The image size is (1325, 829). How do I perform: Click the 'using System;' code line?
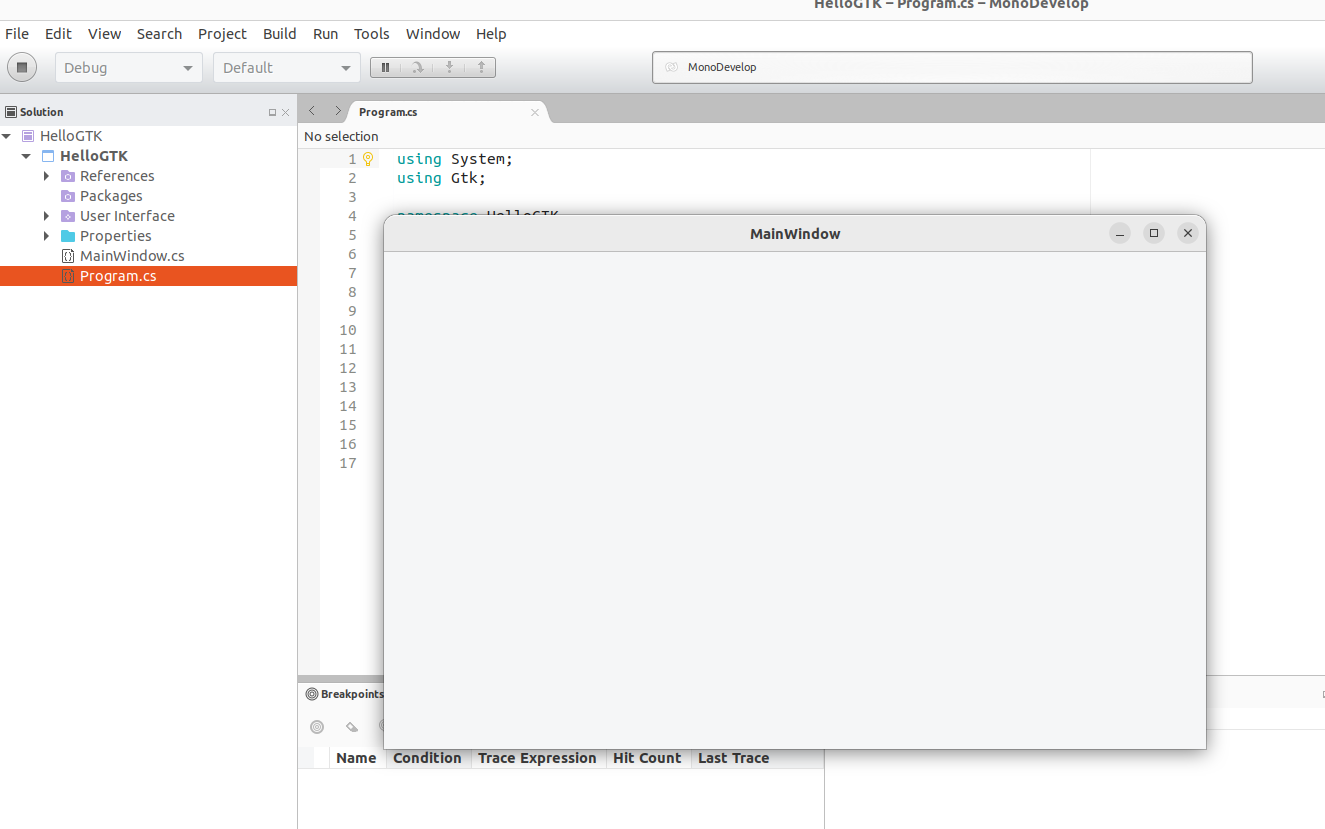(455, 159)
